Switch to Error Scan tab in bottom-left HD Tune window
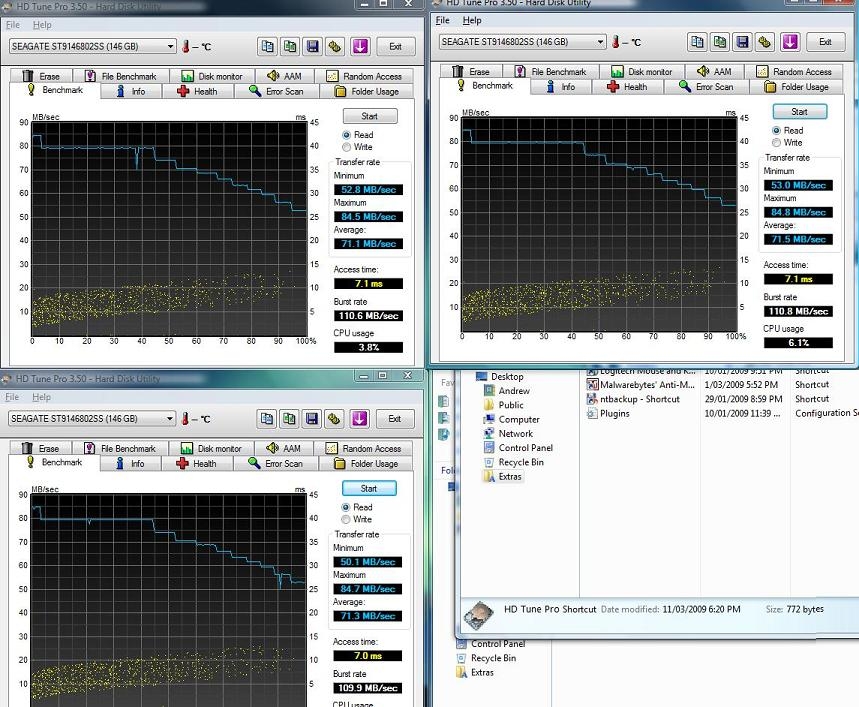Screen dimensions: 859x707 276,464
